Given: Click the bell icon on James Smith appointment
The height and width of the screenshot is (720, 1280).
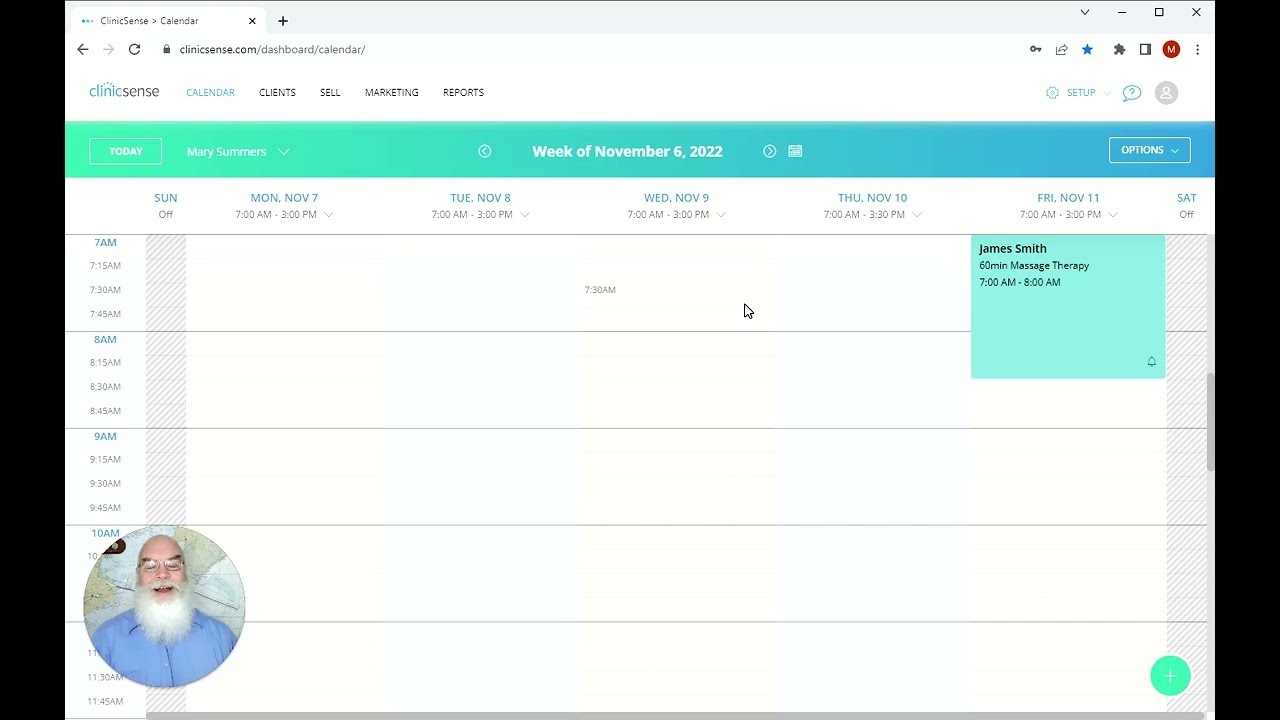Looking at the screenshot, I should 1151,362.
